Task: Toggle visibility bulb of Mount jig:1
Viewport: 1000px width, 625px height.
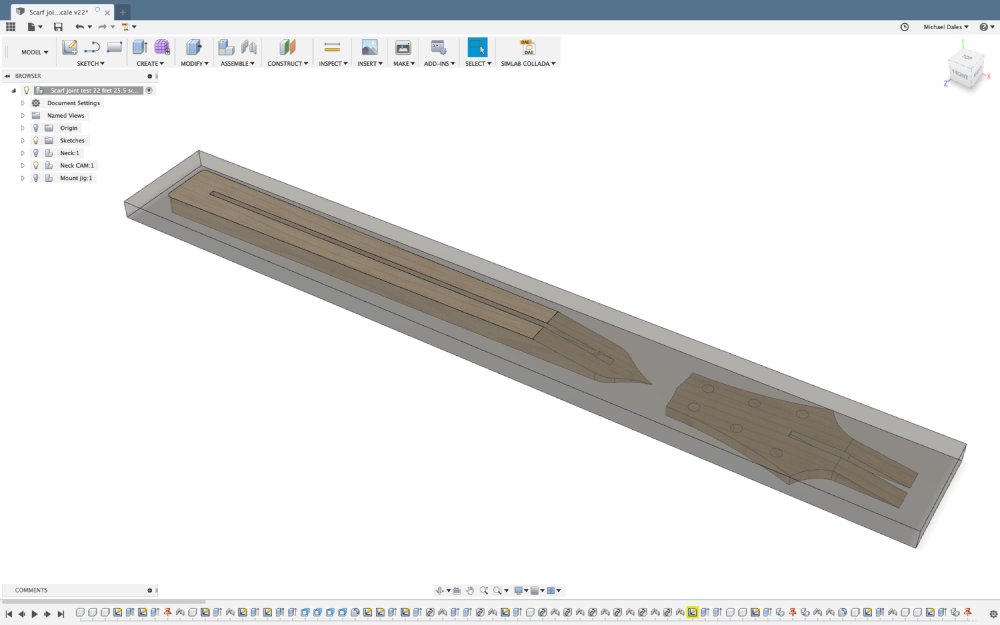Action: coord(36,178)
